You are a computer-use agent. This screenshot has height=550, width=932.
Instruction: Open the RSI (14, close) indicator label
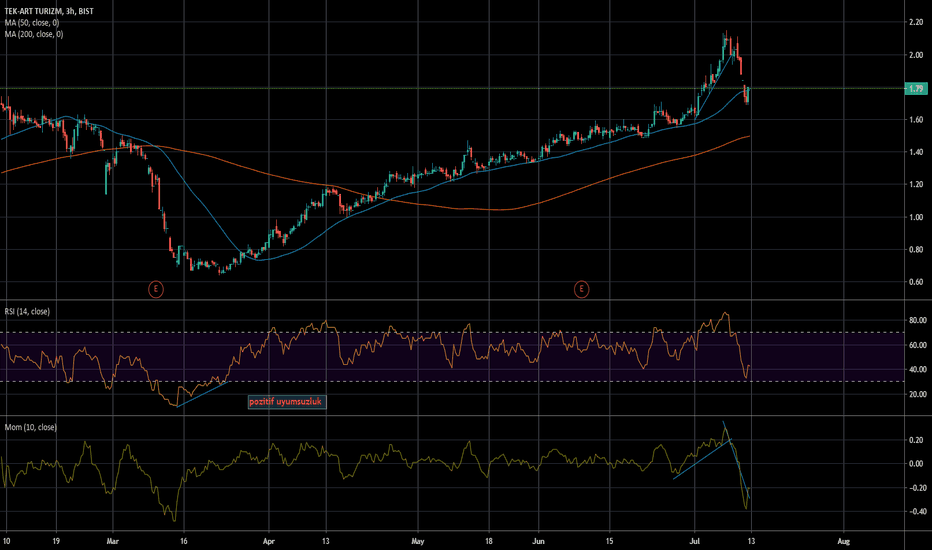[x=27, y=312]
